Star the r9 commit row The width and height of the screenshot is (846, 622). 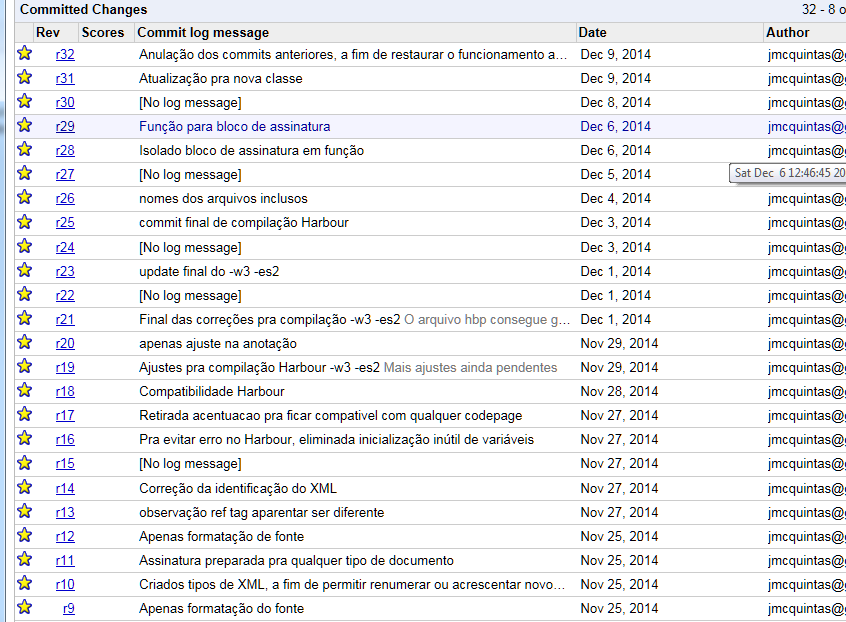[24, 607]
